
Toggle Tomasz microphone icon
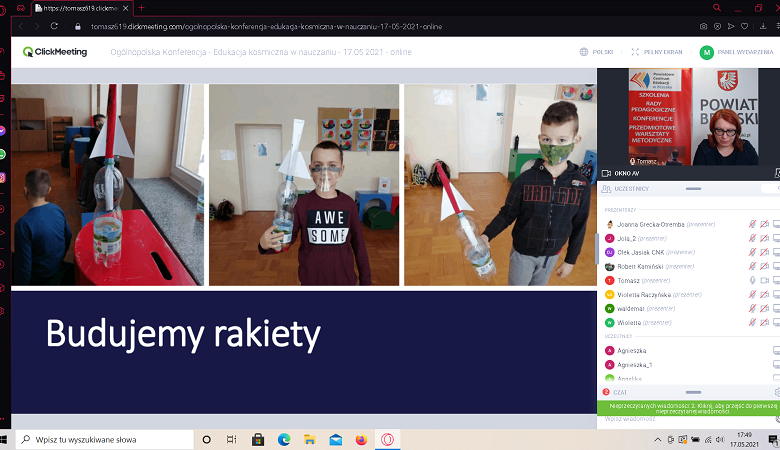[752, 280]
